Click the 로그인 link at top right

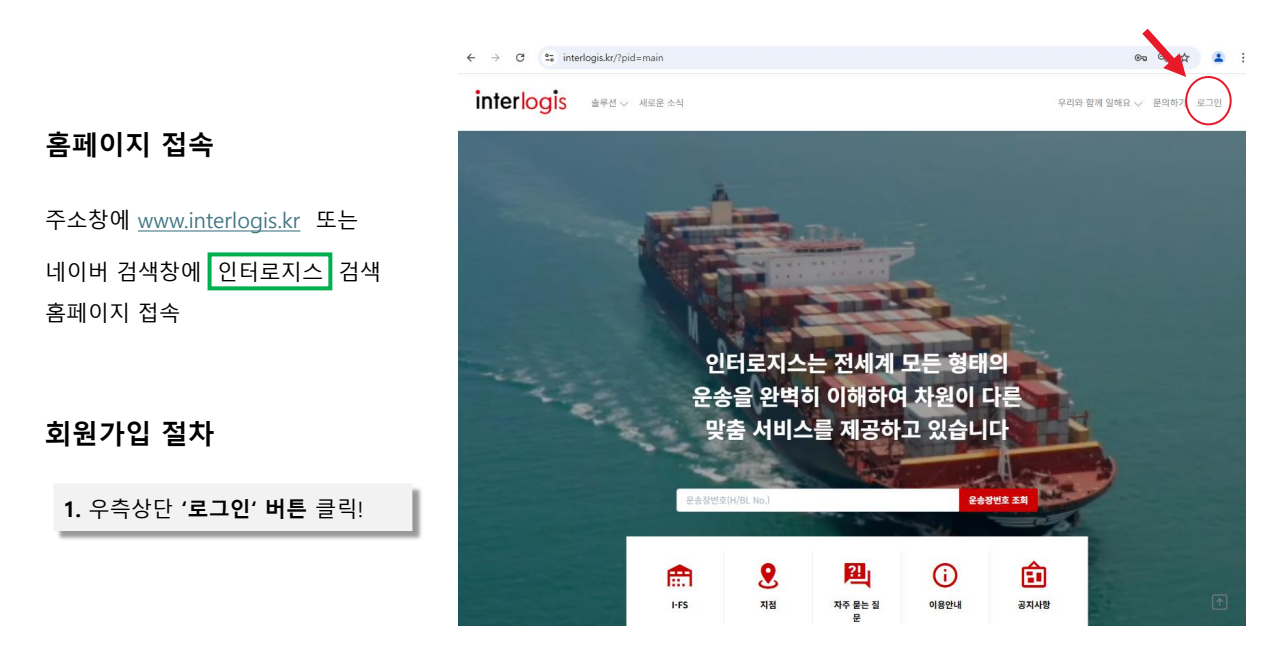point(1209,103)
